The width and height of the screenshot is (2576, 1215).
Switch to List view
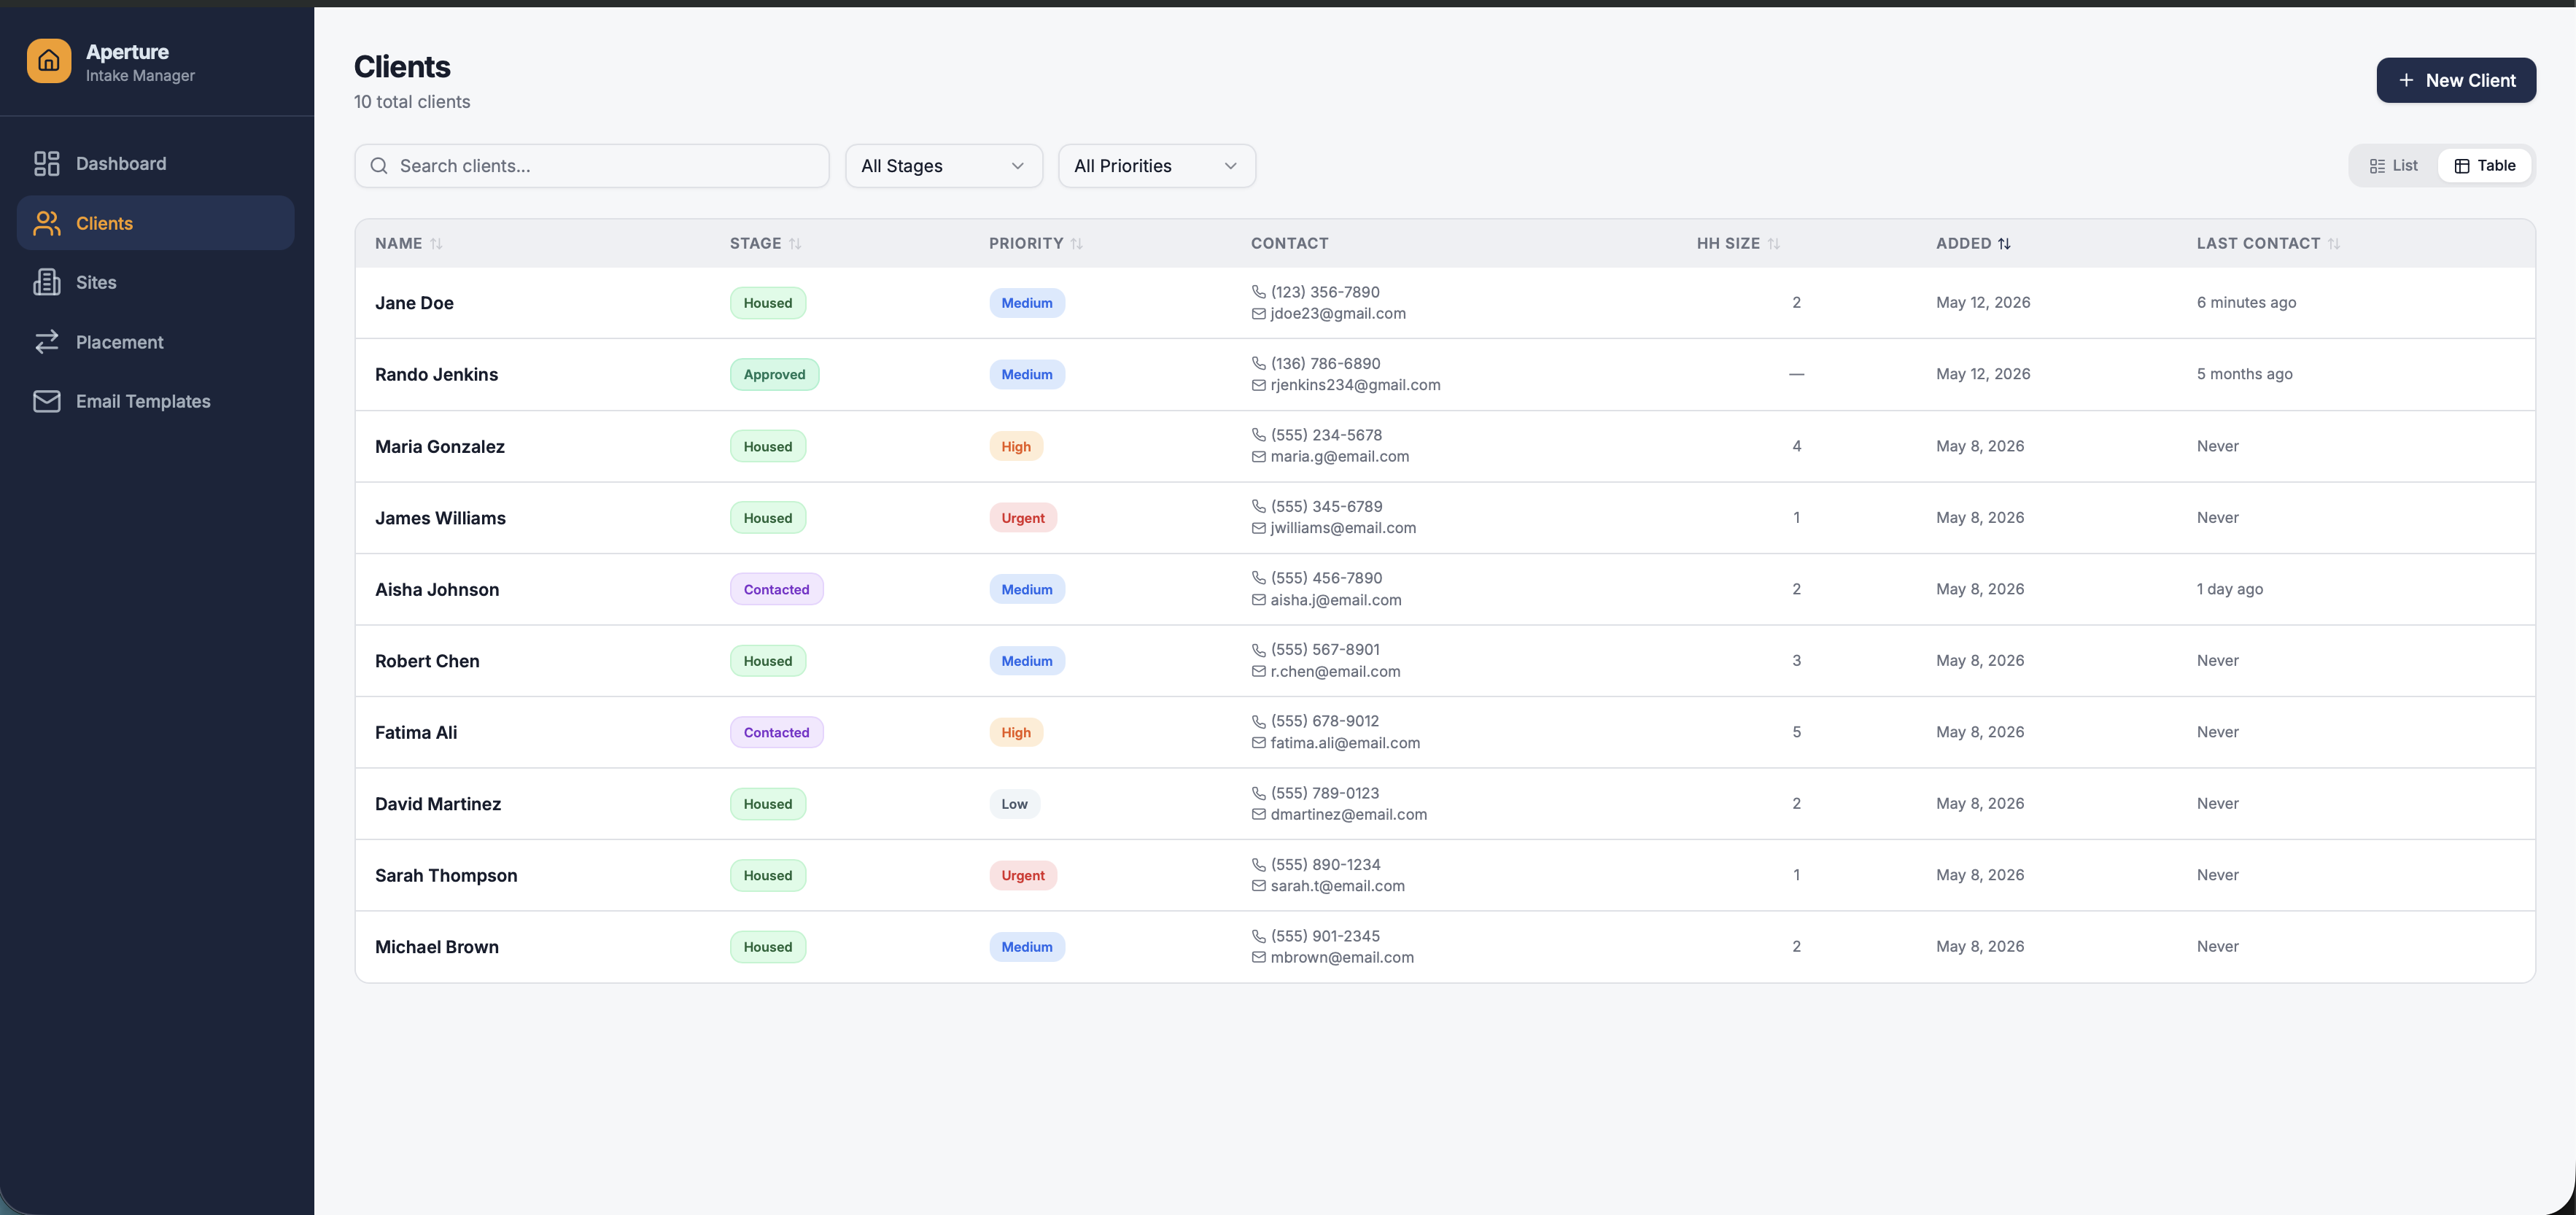[2393, 166]
